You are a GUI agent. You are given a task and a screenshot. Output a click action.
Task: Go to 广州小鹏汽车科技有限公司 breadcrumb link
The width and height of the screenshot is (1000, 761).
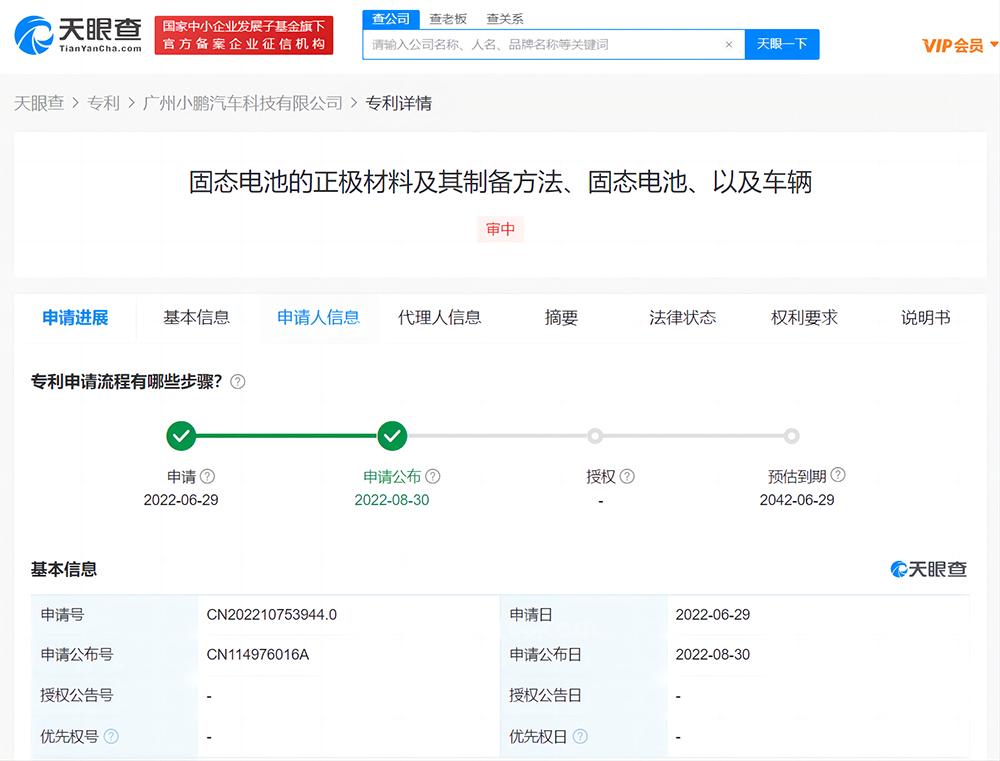point(243,103)
